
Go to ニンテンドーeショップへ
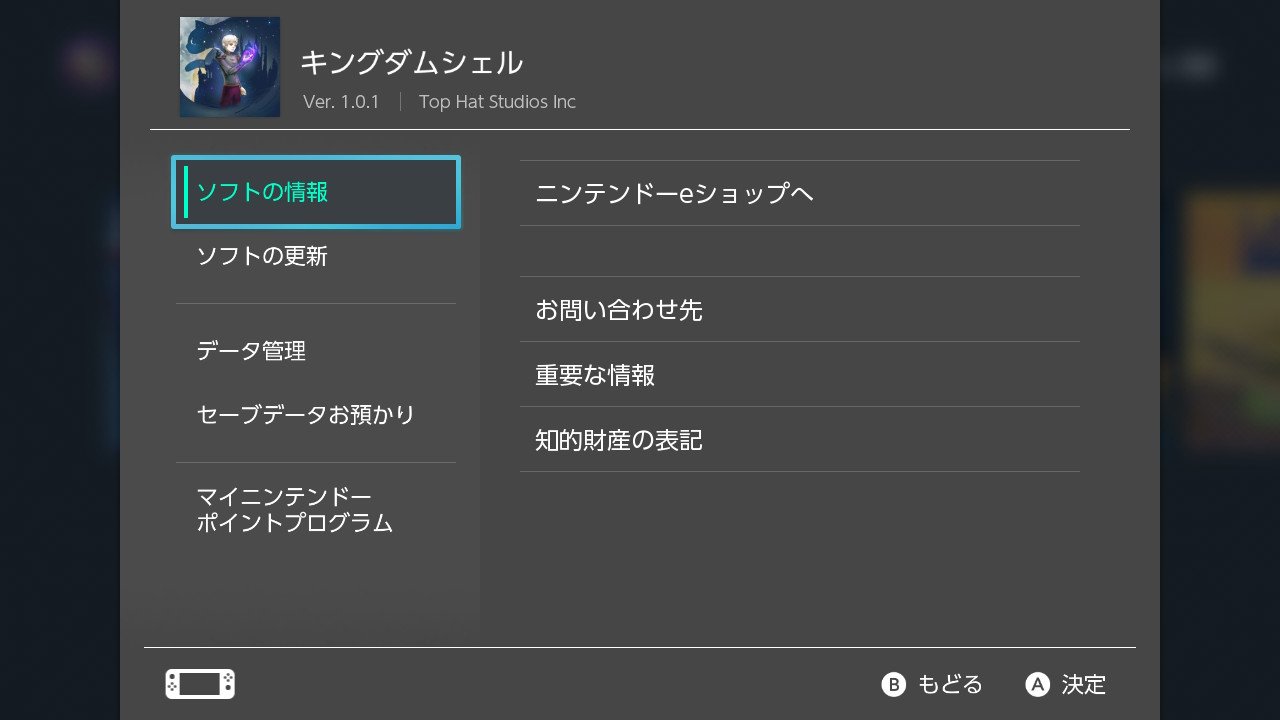[800, 193]
